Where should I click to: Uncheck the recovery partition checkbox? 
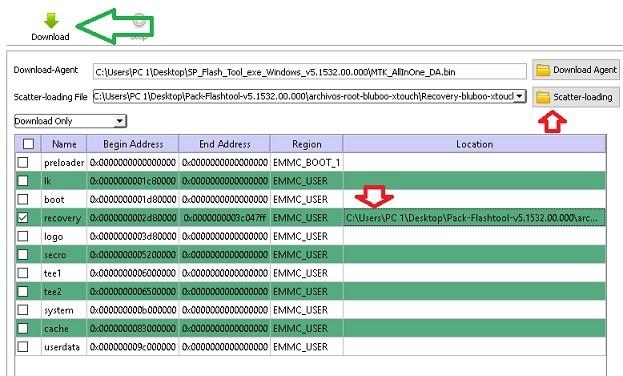pos(23,218)
